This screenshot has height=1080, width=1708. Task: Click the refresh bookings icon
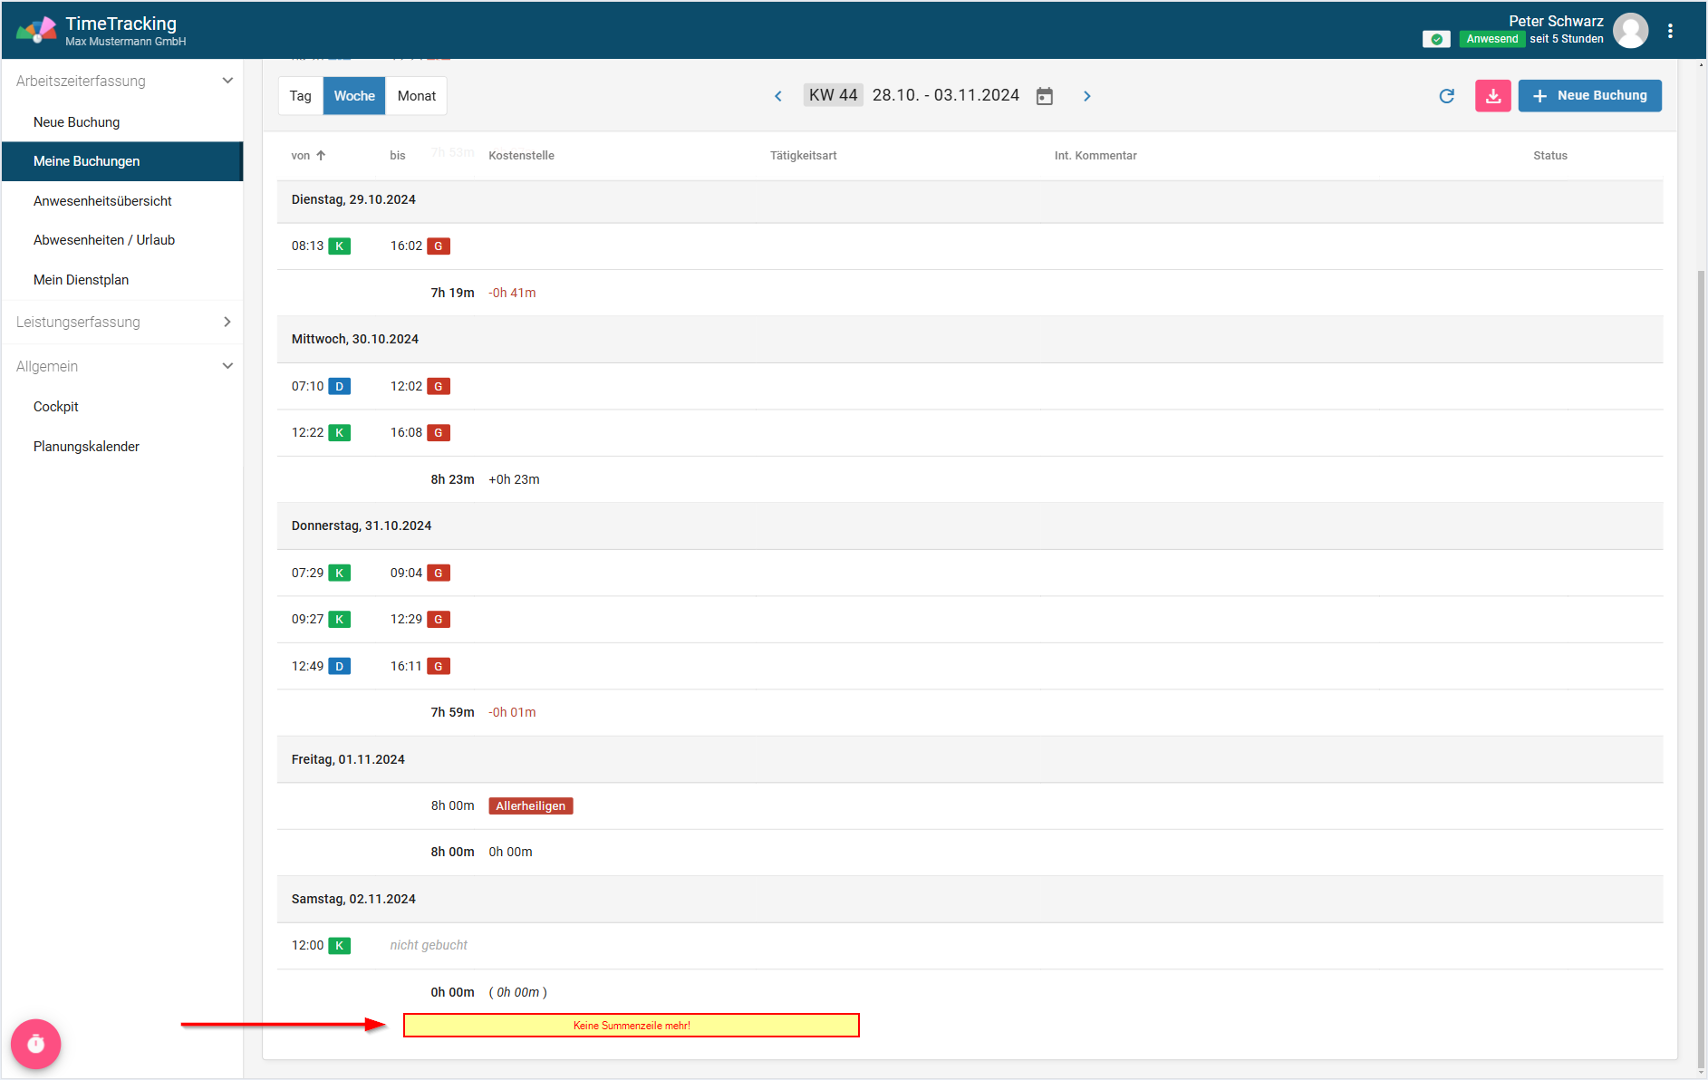click(1446, 96)
